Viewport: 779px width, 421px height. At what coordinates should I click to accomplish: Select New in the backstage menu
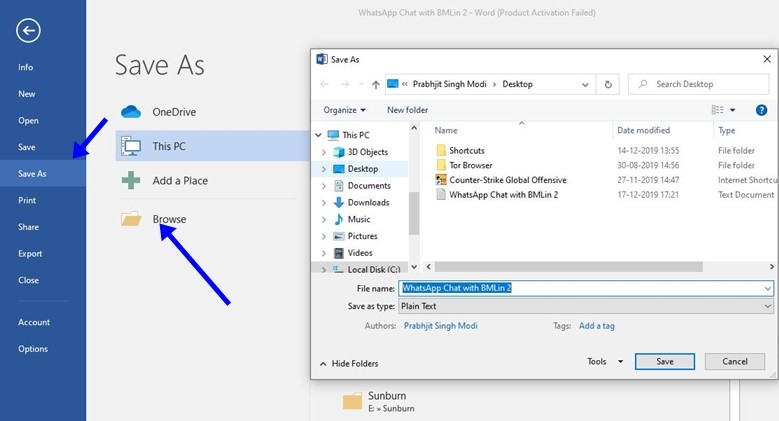pos(26,94)
